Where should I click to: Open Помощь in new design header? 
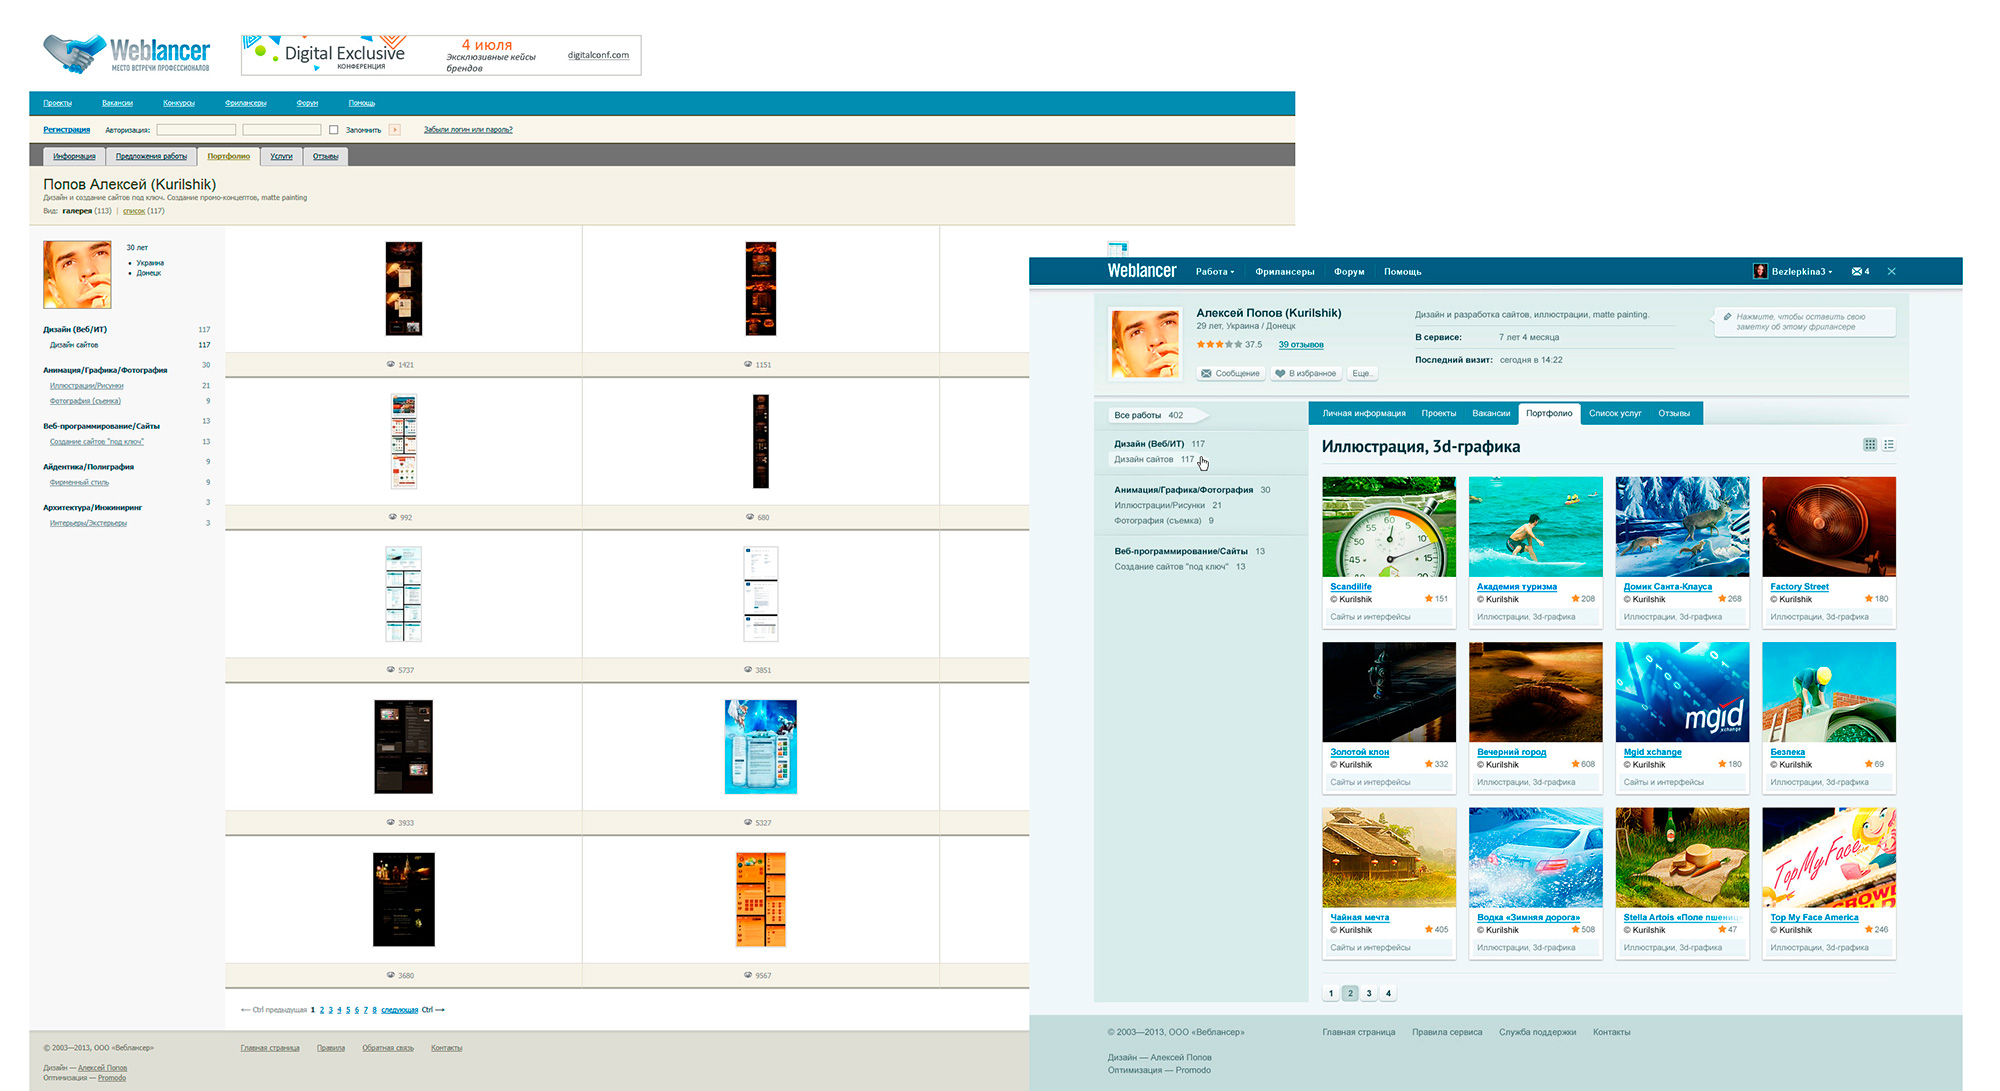pos(1402,271)
